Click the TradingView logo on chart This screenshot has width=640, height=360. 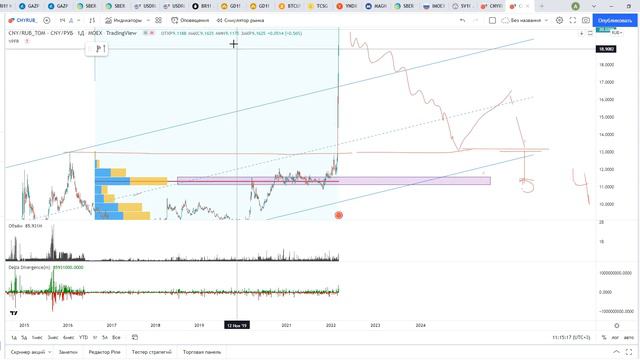point(14,313)
